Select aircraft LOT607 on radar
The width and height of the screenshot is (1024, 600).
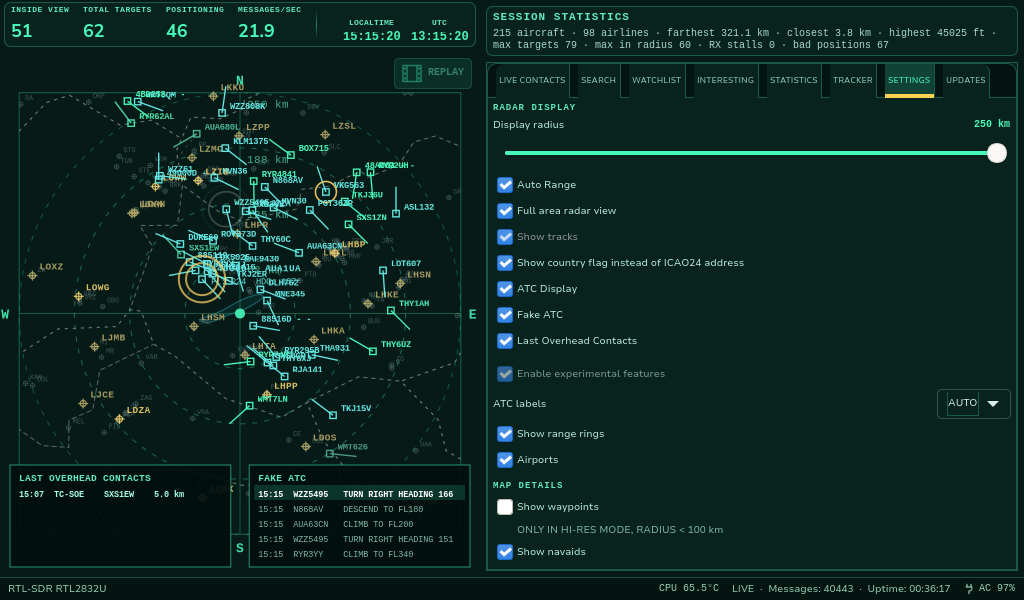(x=383, y=270)
